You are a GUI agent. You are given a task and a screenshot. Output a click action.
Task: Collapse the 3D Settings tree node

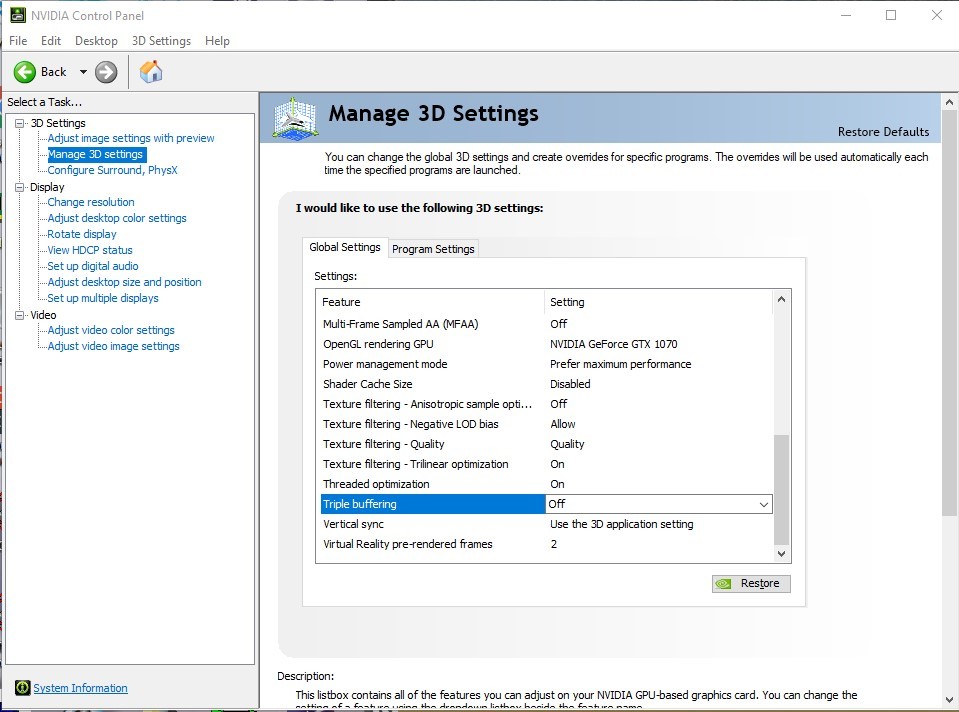coord(20,123)
